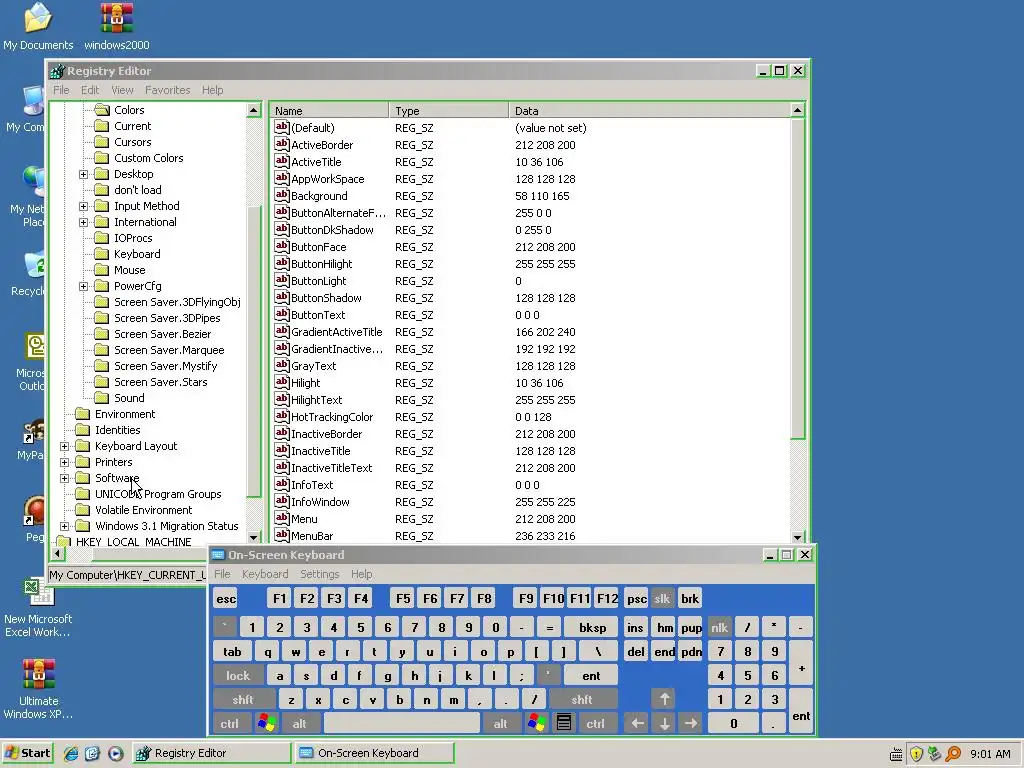This screenshot has width=1024, height=768.
Task: Expand the PowerCfg key
Action: tap(84, 286)
